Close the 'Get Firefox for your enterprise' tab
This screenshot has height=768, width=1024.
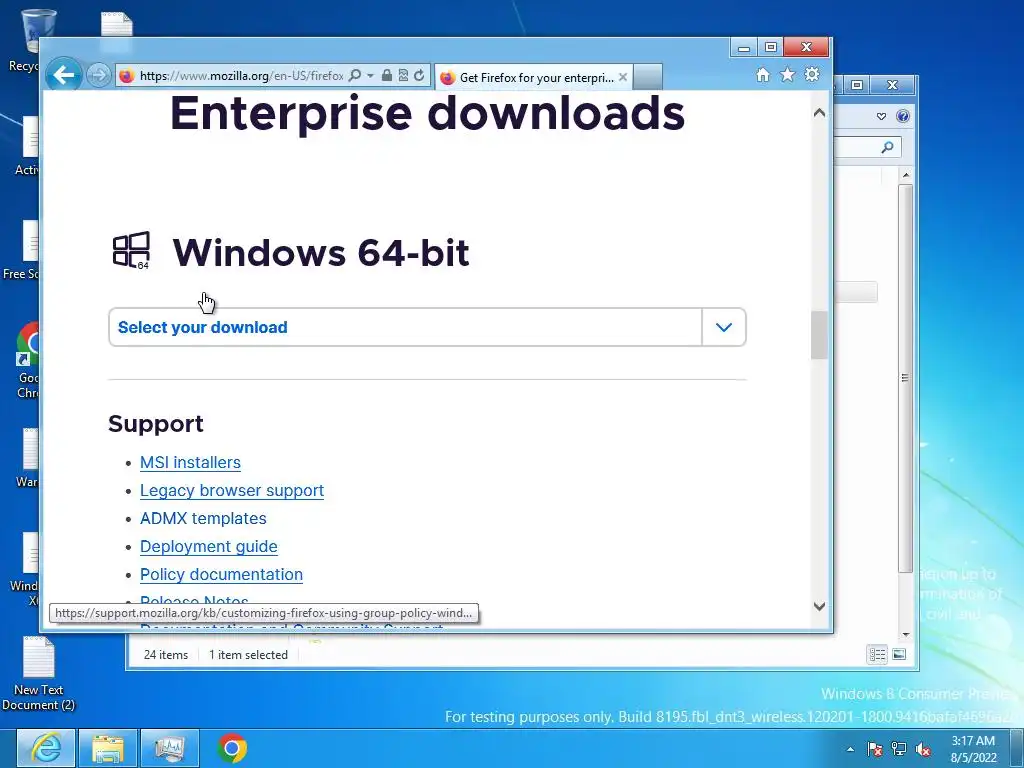[623, 77]
